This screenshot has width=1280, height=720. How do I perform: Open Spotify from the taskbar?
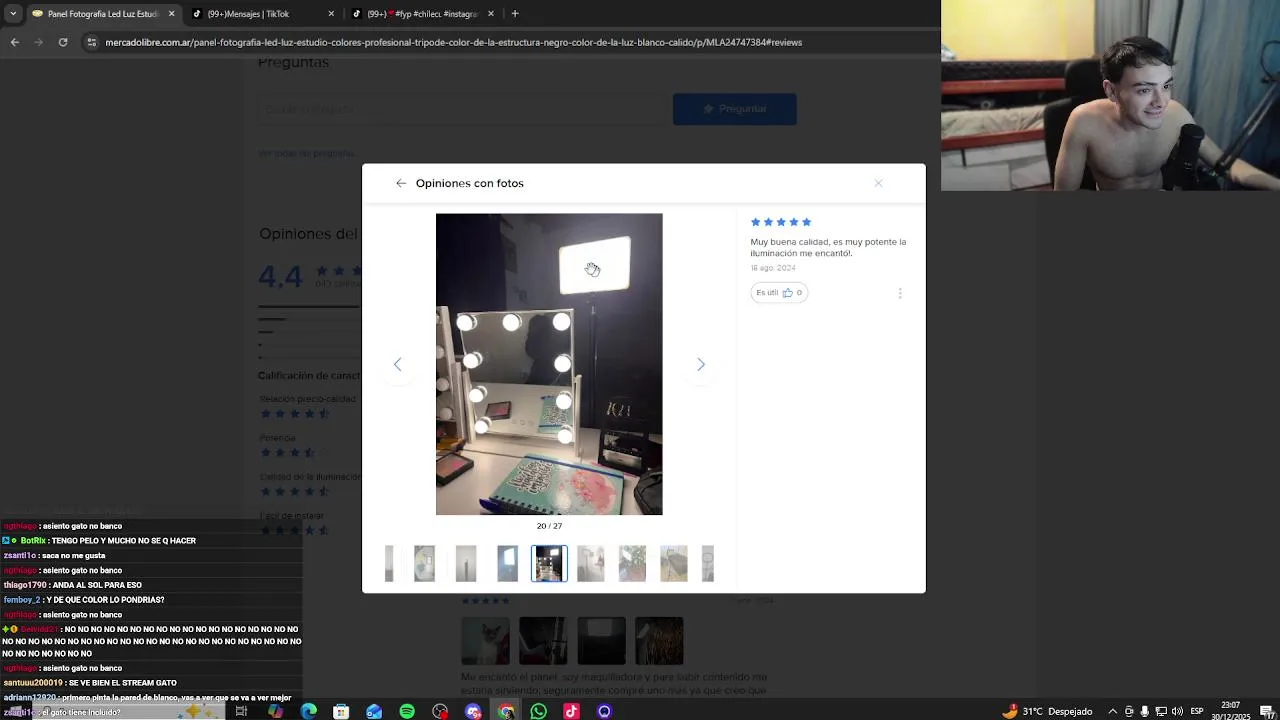pos(407,711)
